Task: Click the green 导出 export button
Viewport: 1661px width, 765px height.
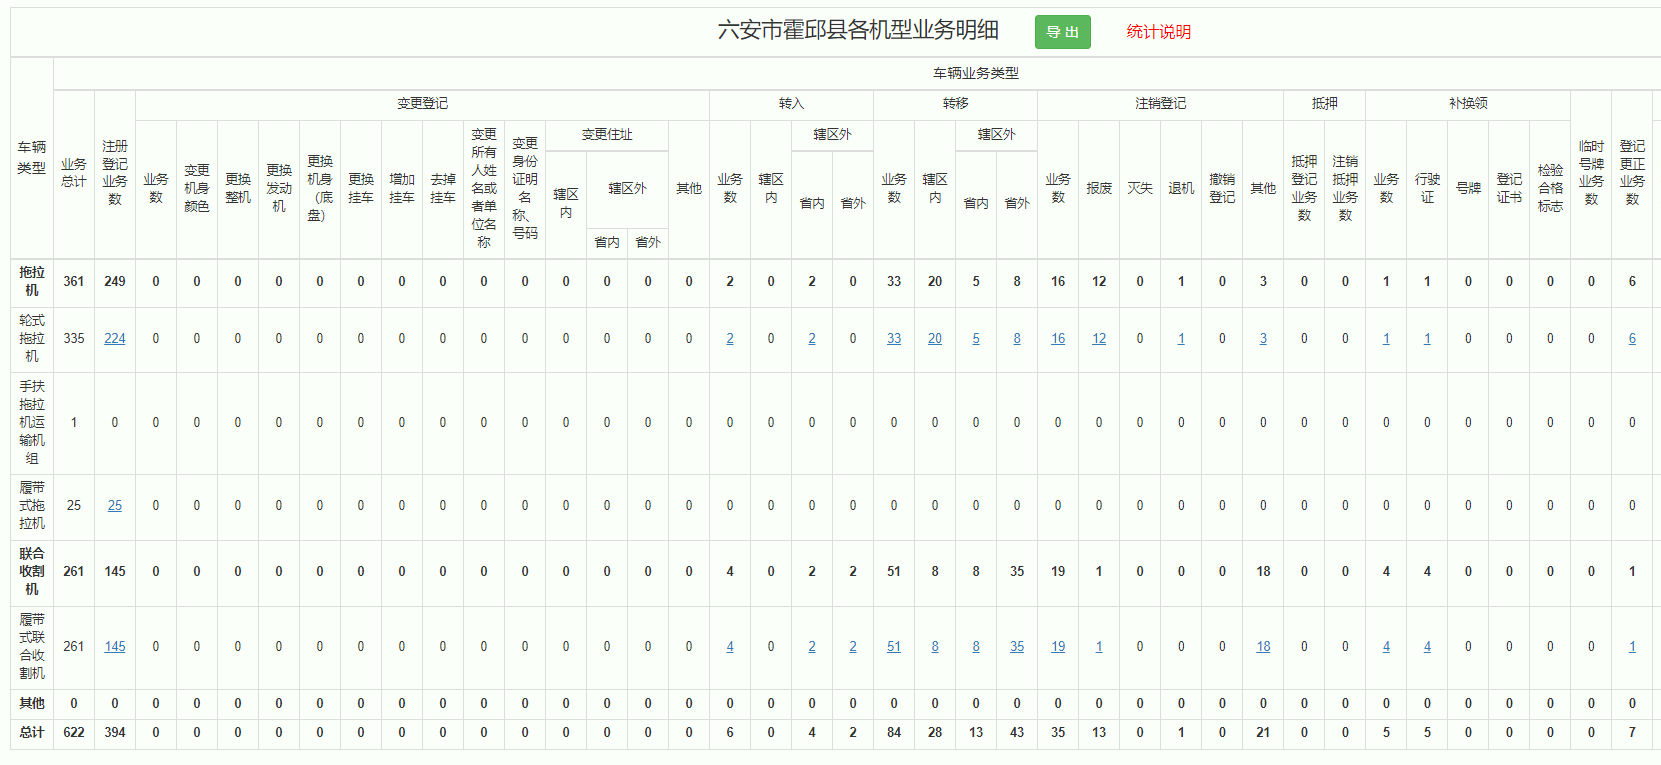Action: coord(1062,32)
